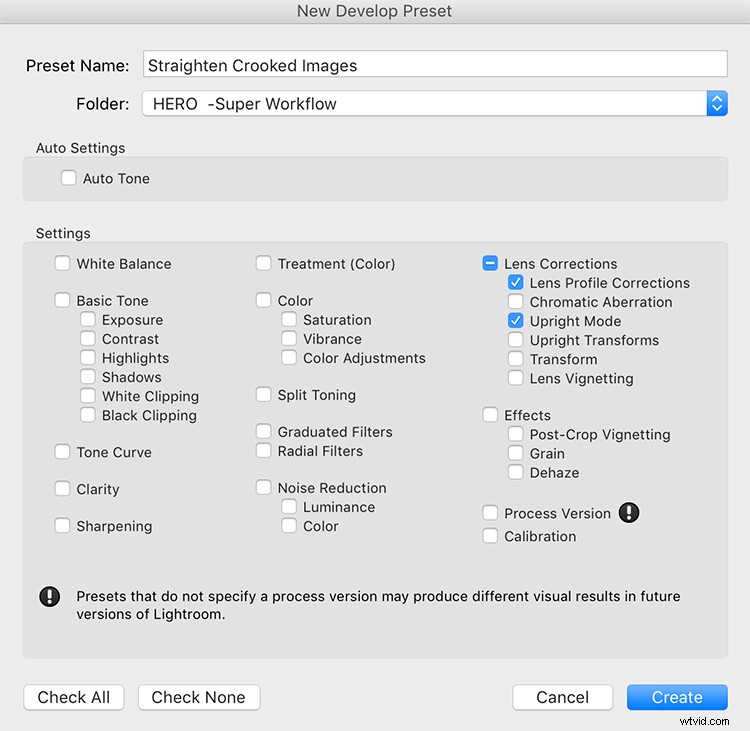Check the White Balance option
The height and width of the screenshot is (731, 750).
click(x=62, y=263)
